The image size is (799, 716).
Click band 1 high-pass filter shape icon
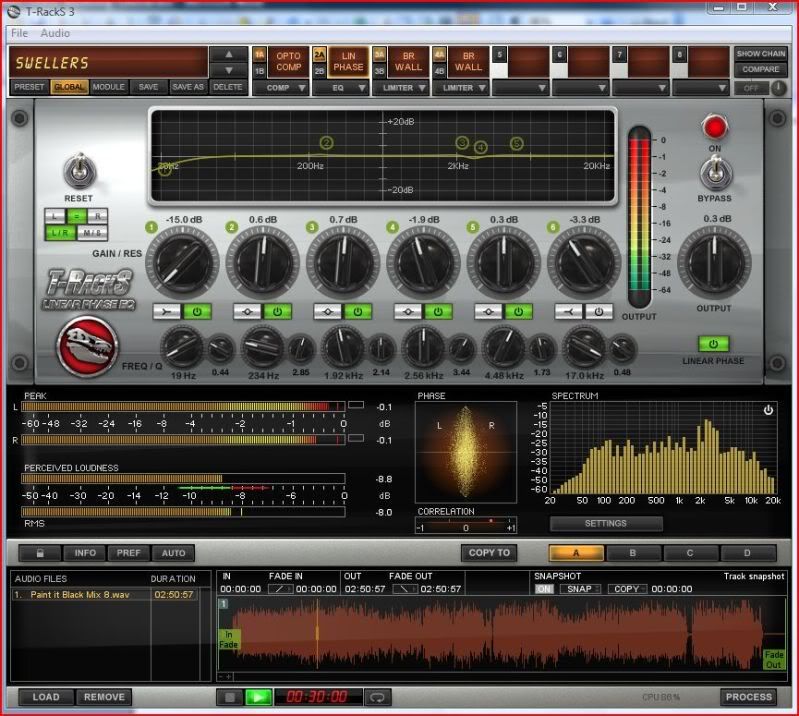click(167, 311)
